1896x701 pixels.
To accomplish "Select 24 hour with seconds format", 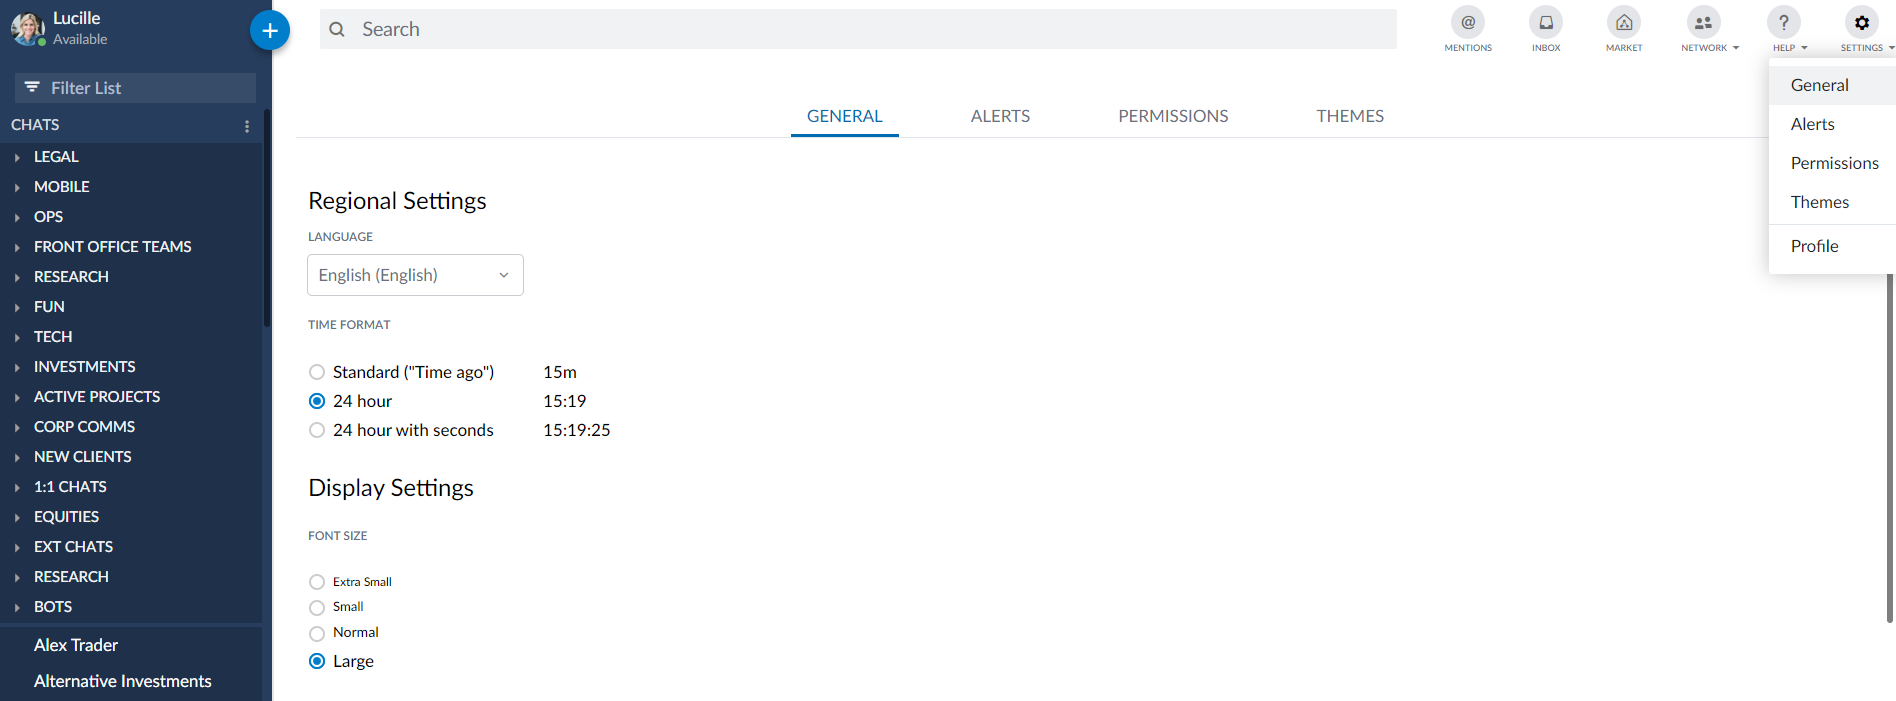I will point(317,430).
